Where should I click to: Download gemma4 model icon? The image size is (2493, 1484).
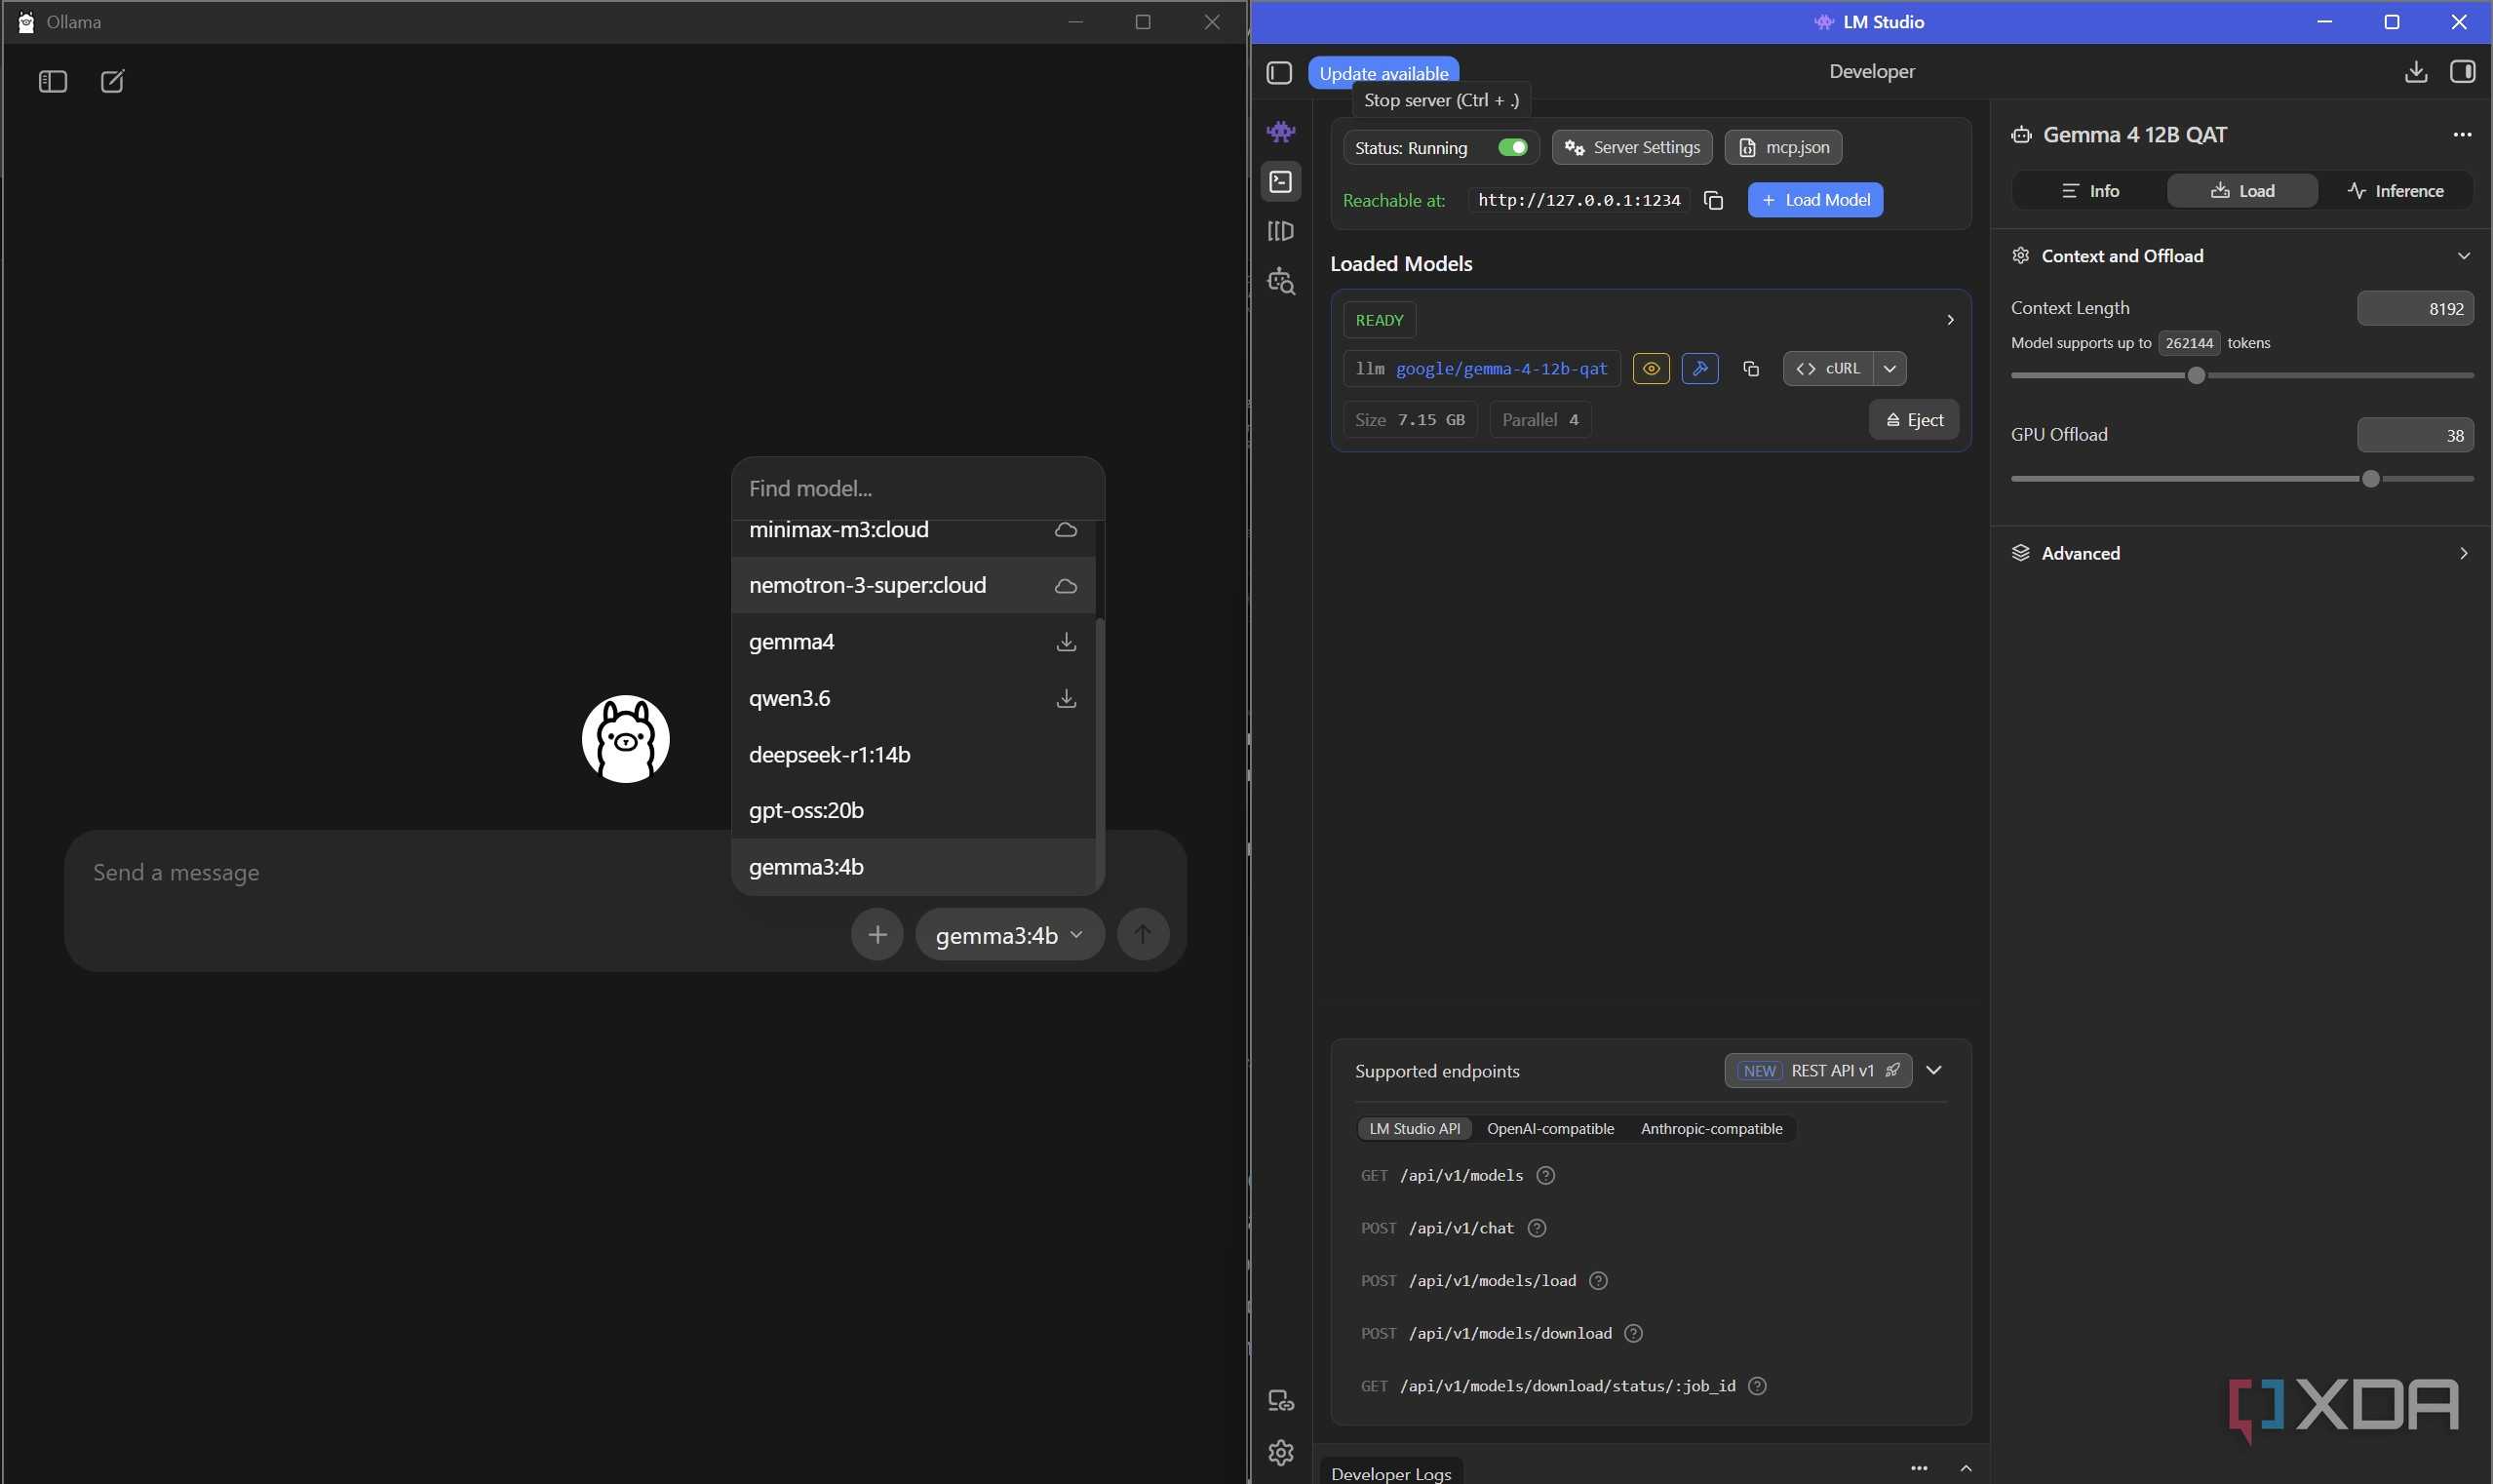(1066, 642)
